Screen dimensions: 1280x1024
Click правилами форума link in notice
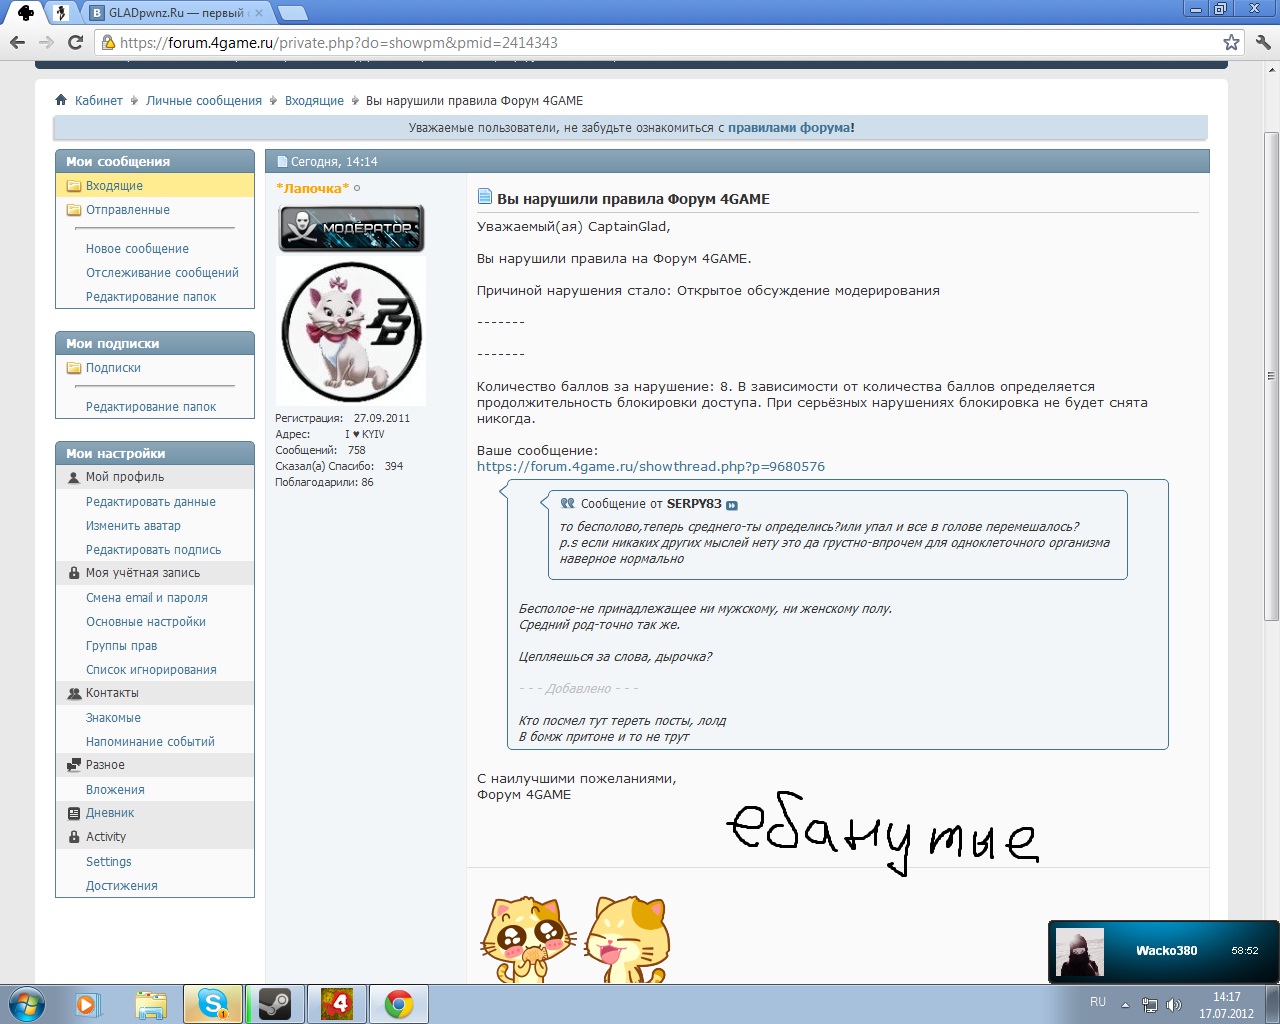point(790,128)
